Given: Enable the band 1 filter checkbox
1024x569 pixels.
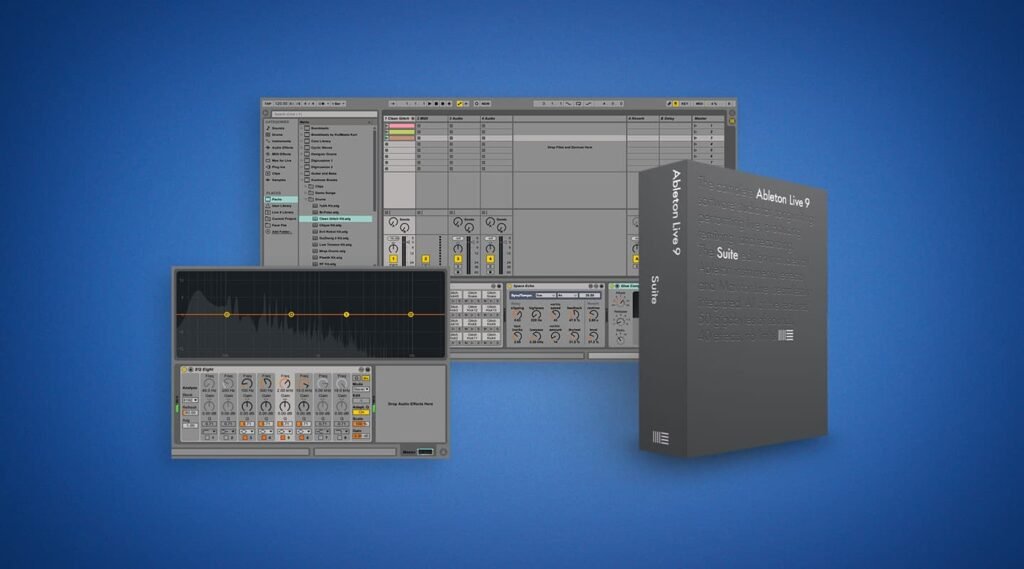Looking at the screenshot, I should click(207, 438).
